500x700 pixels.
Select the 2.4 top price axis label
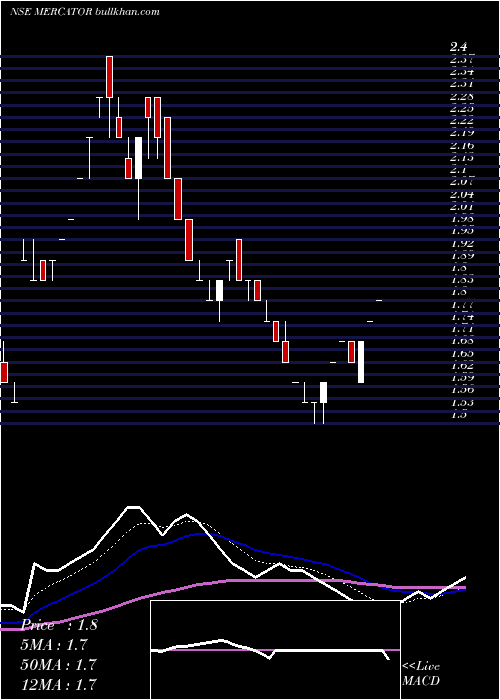[458, 46]
